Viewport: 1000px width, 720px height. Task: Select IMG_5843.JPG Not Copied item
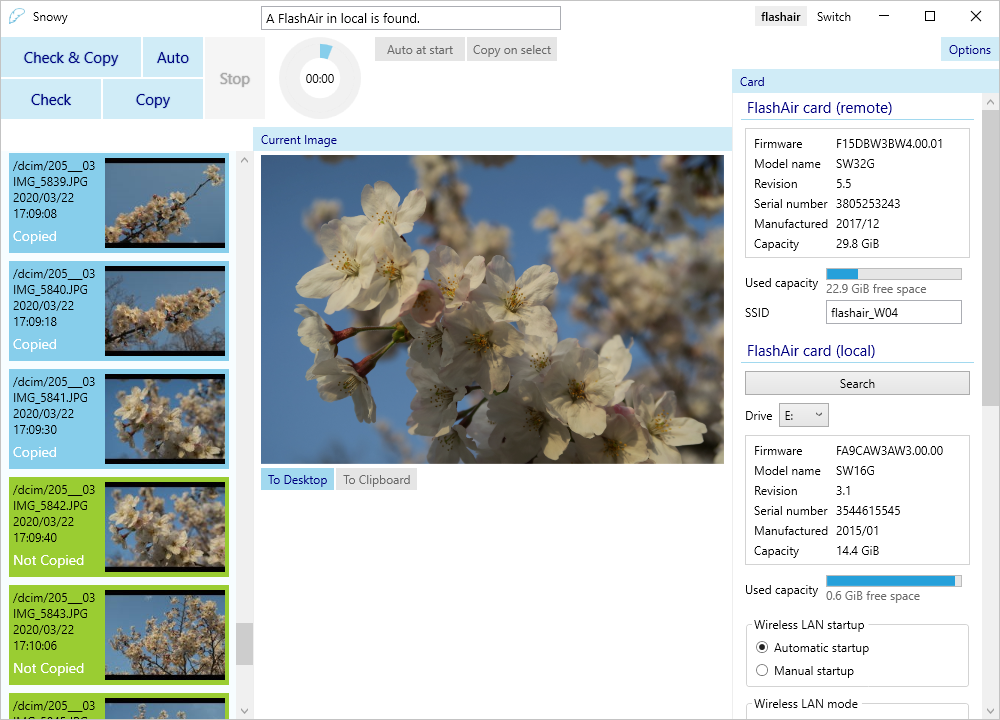(x=119, y=635)
